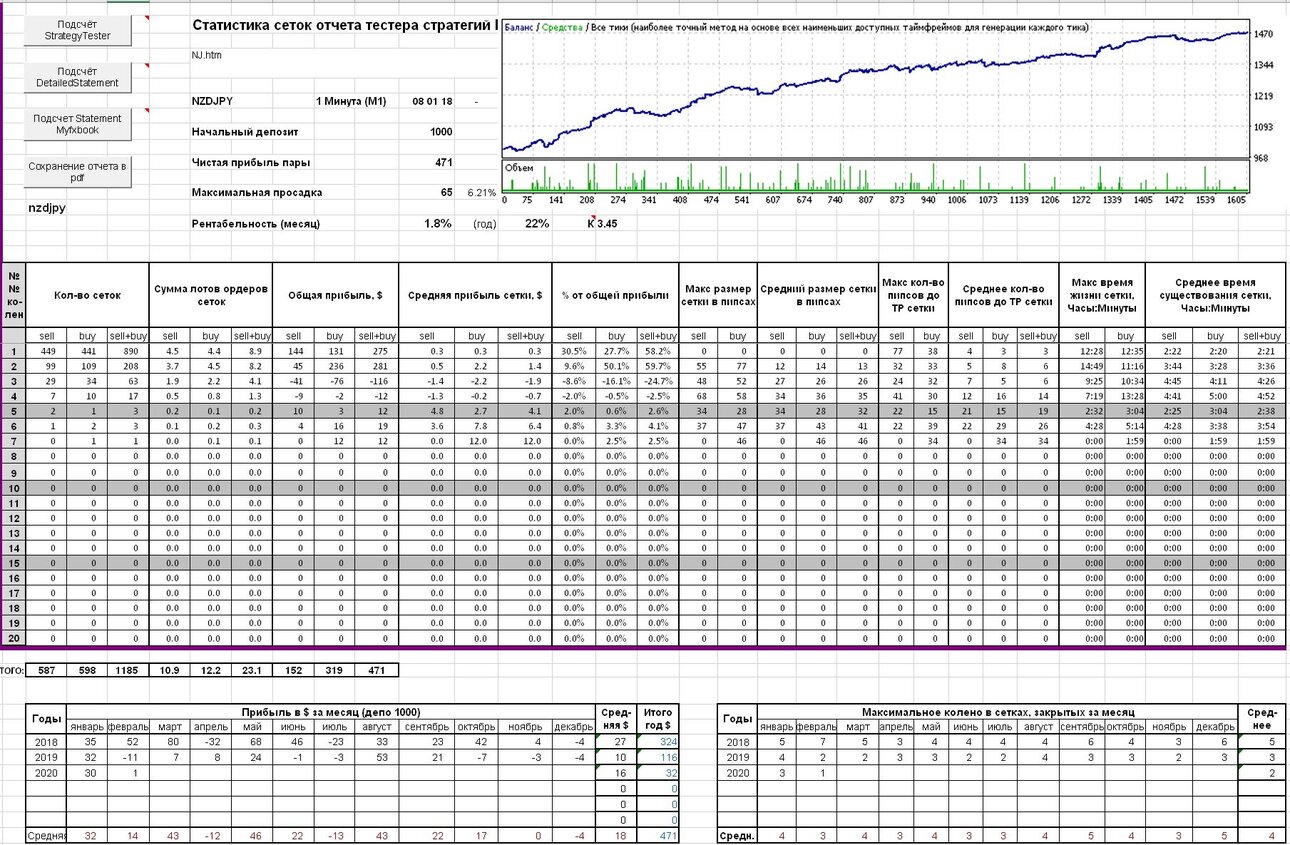Select the 'Средняя прибыль сетки, $' header
Image resolution: width=1290 pixels, height=845 pixels.
click(475, 295)
